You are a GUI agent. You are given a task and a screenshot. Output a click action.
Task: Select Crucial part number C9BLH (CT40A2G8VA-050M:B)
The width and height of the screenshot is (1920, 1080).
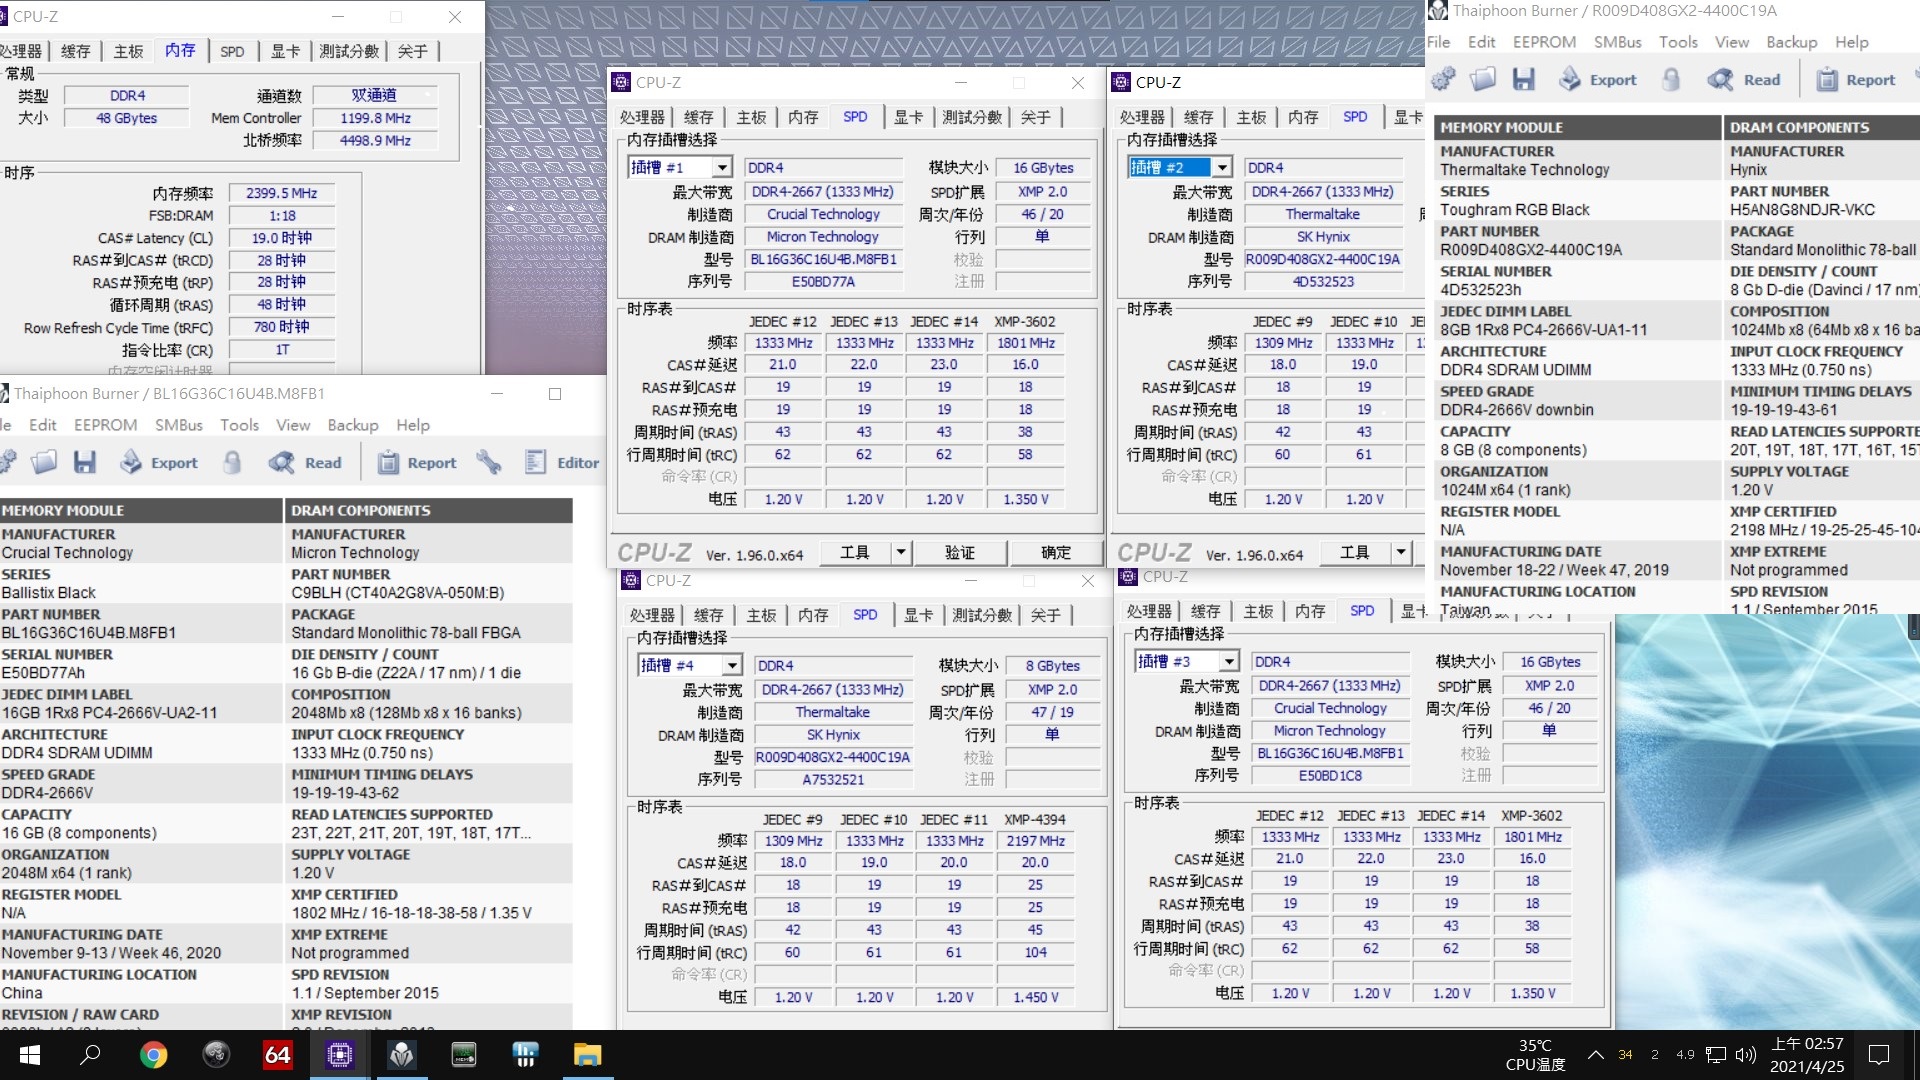click(x=398, y=592)
